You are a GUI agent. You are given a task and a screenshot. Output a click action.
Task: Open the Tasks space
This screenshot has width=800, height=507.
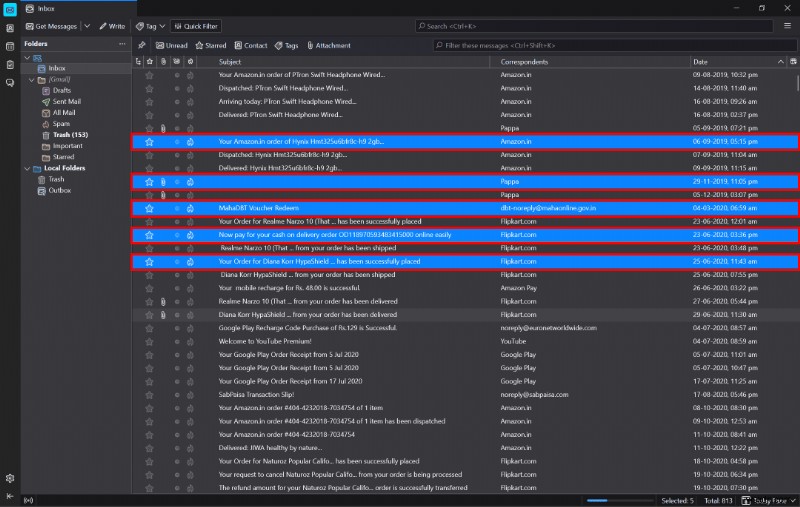(x=10, y=65)
